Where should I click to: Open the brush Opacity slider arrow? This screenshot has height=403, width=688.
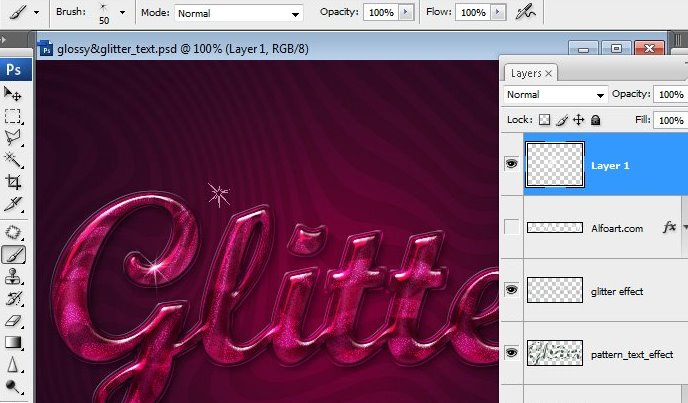pyautogui.click(x=405, y=13)
